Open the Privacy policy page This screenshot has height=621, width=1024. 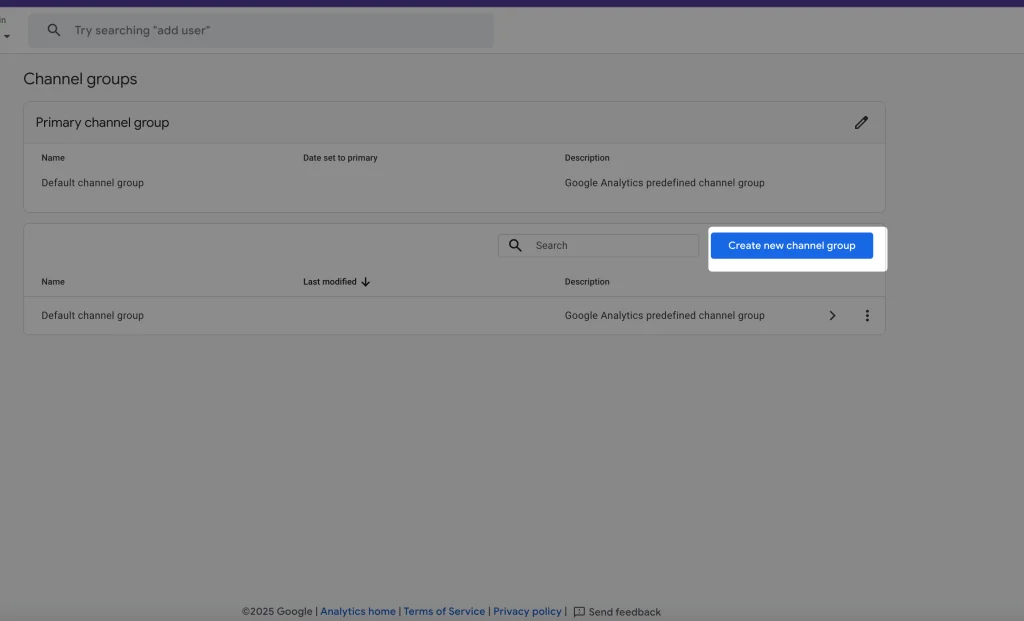pyautogui.click(x=527, y=611)
